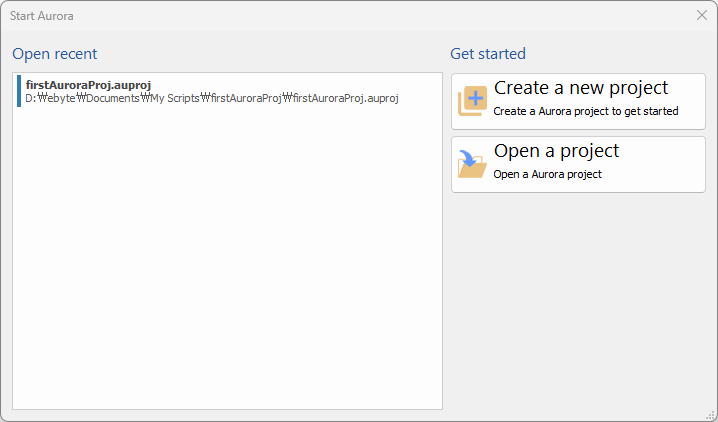Click the D: file path under firstAuroraProj.auproj
This screenshot has width=718, height=422.
212,98
